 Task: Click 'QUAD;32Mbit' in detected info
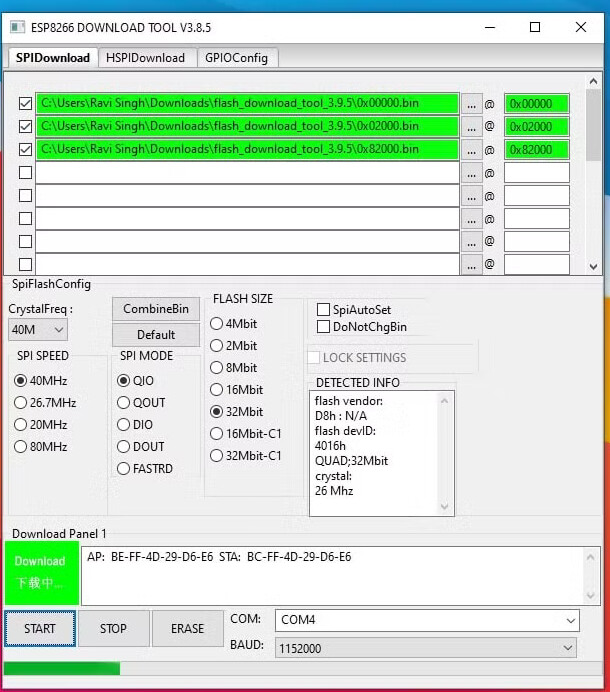(351, 461)
